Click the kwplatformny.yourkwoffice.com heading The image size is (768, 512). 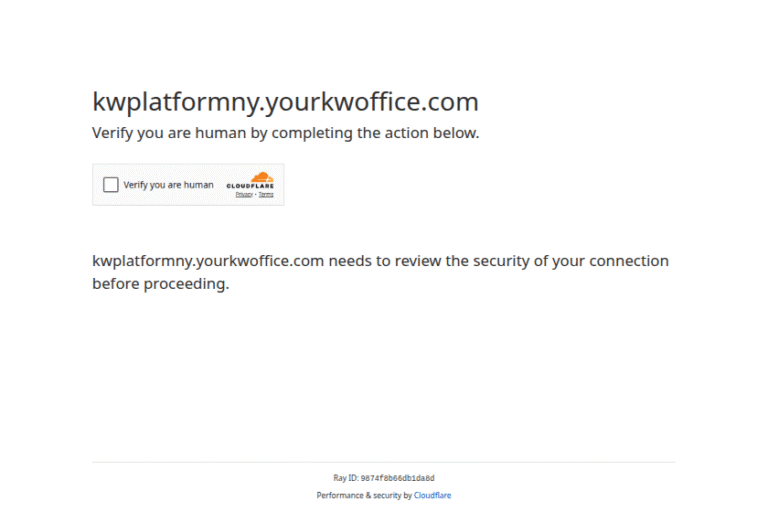(285, 102)
